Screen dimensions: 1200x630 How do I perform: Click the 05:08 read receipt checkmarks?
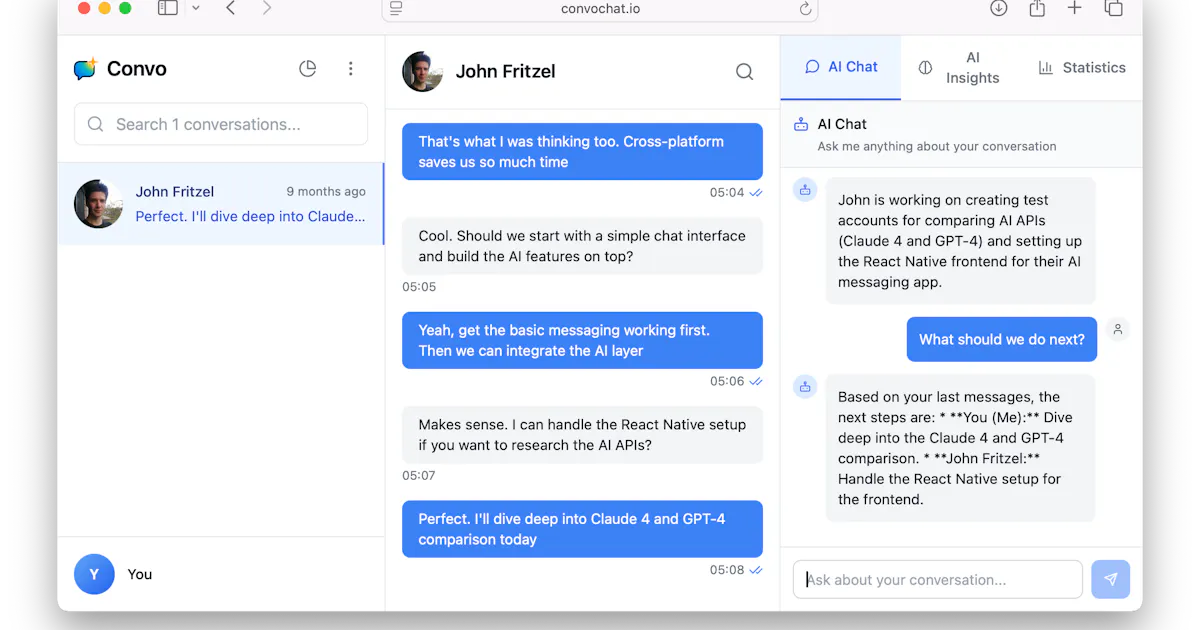[x=756, y=570]
